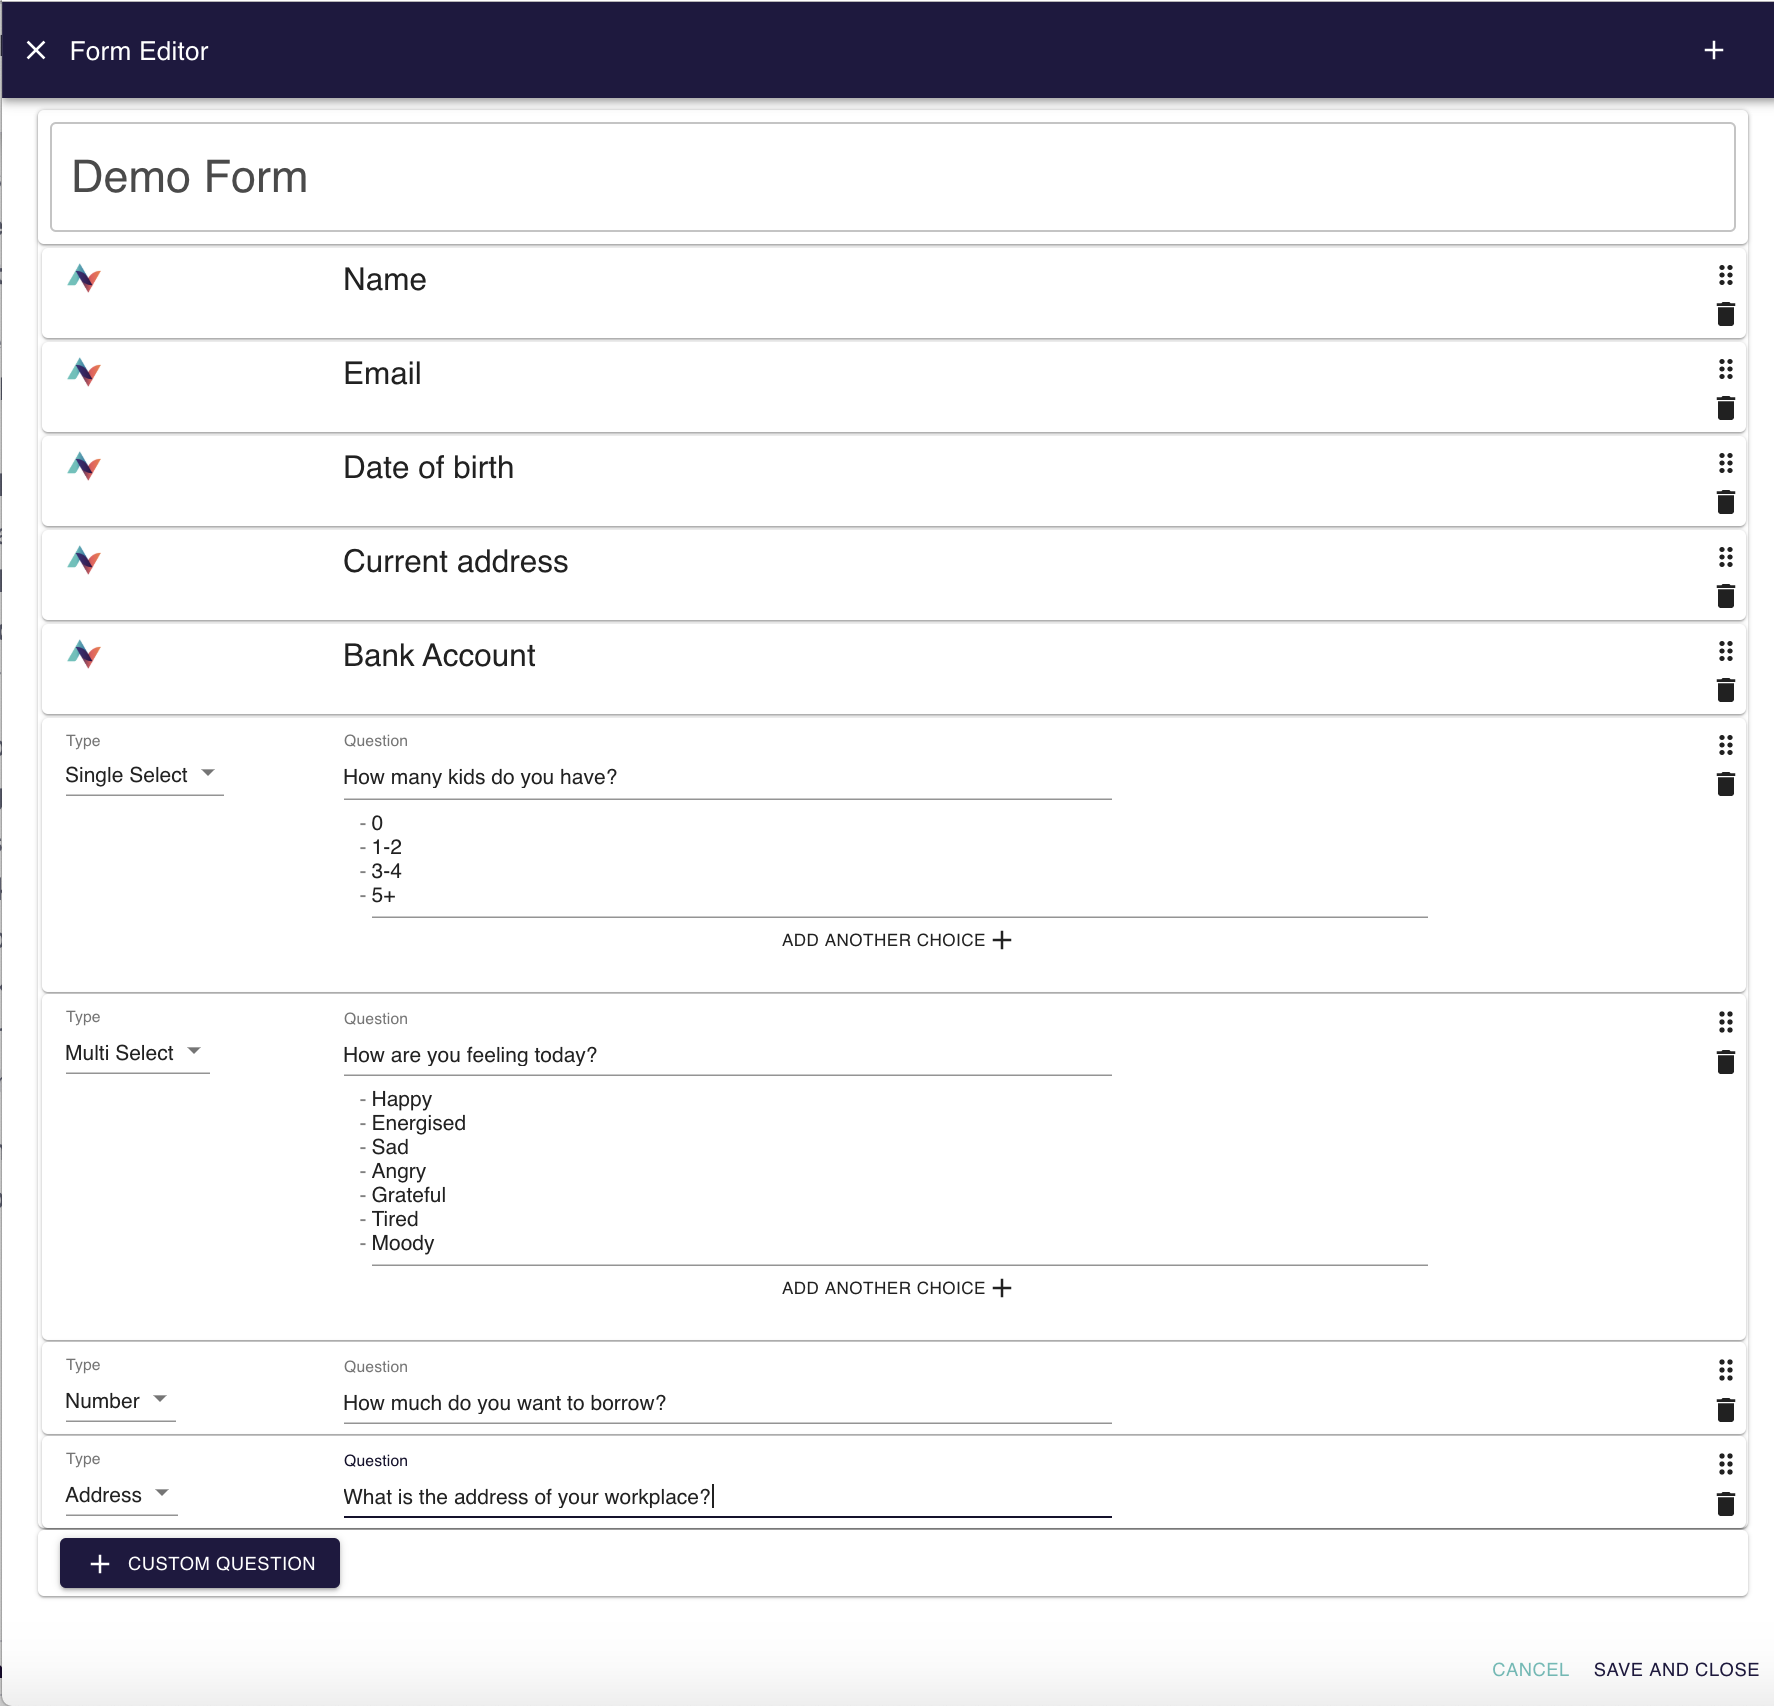This screenshot has height=1706, width=1774.
Task: Remove the Bank Account field
Action: (1725, 690)
